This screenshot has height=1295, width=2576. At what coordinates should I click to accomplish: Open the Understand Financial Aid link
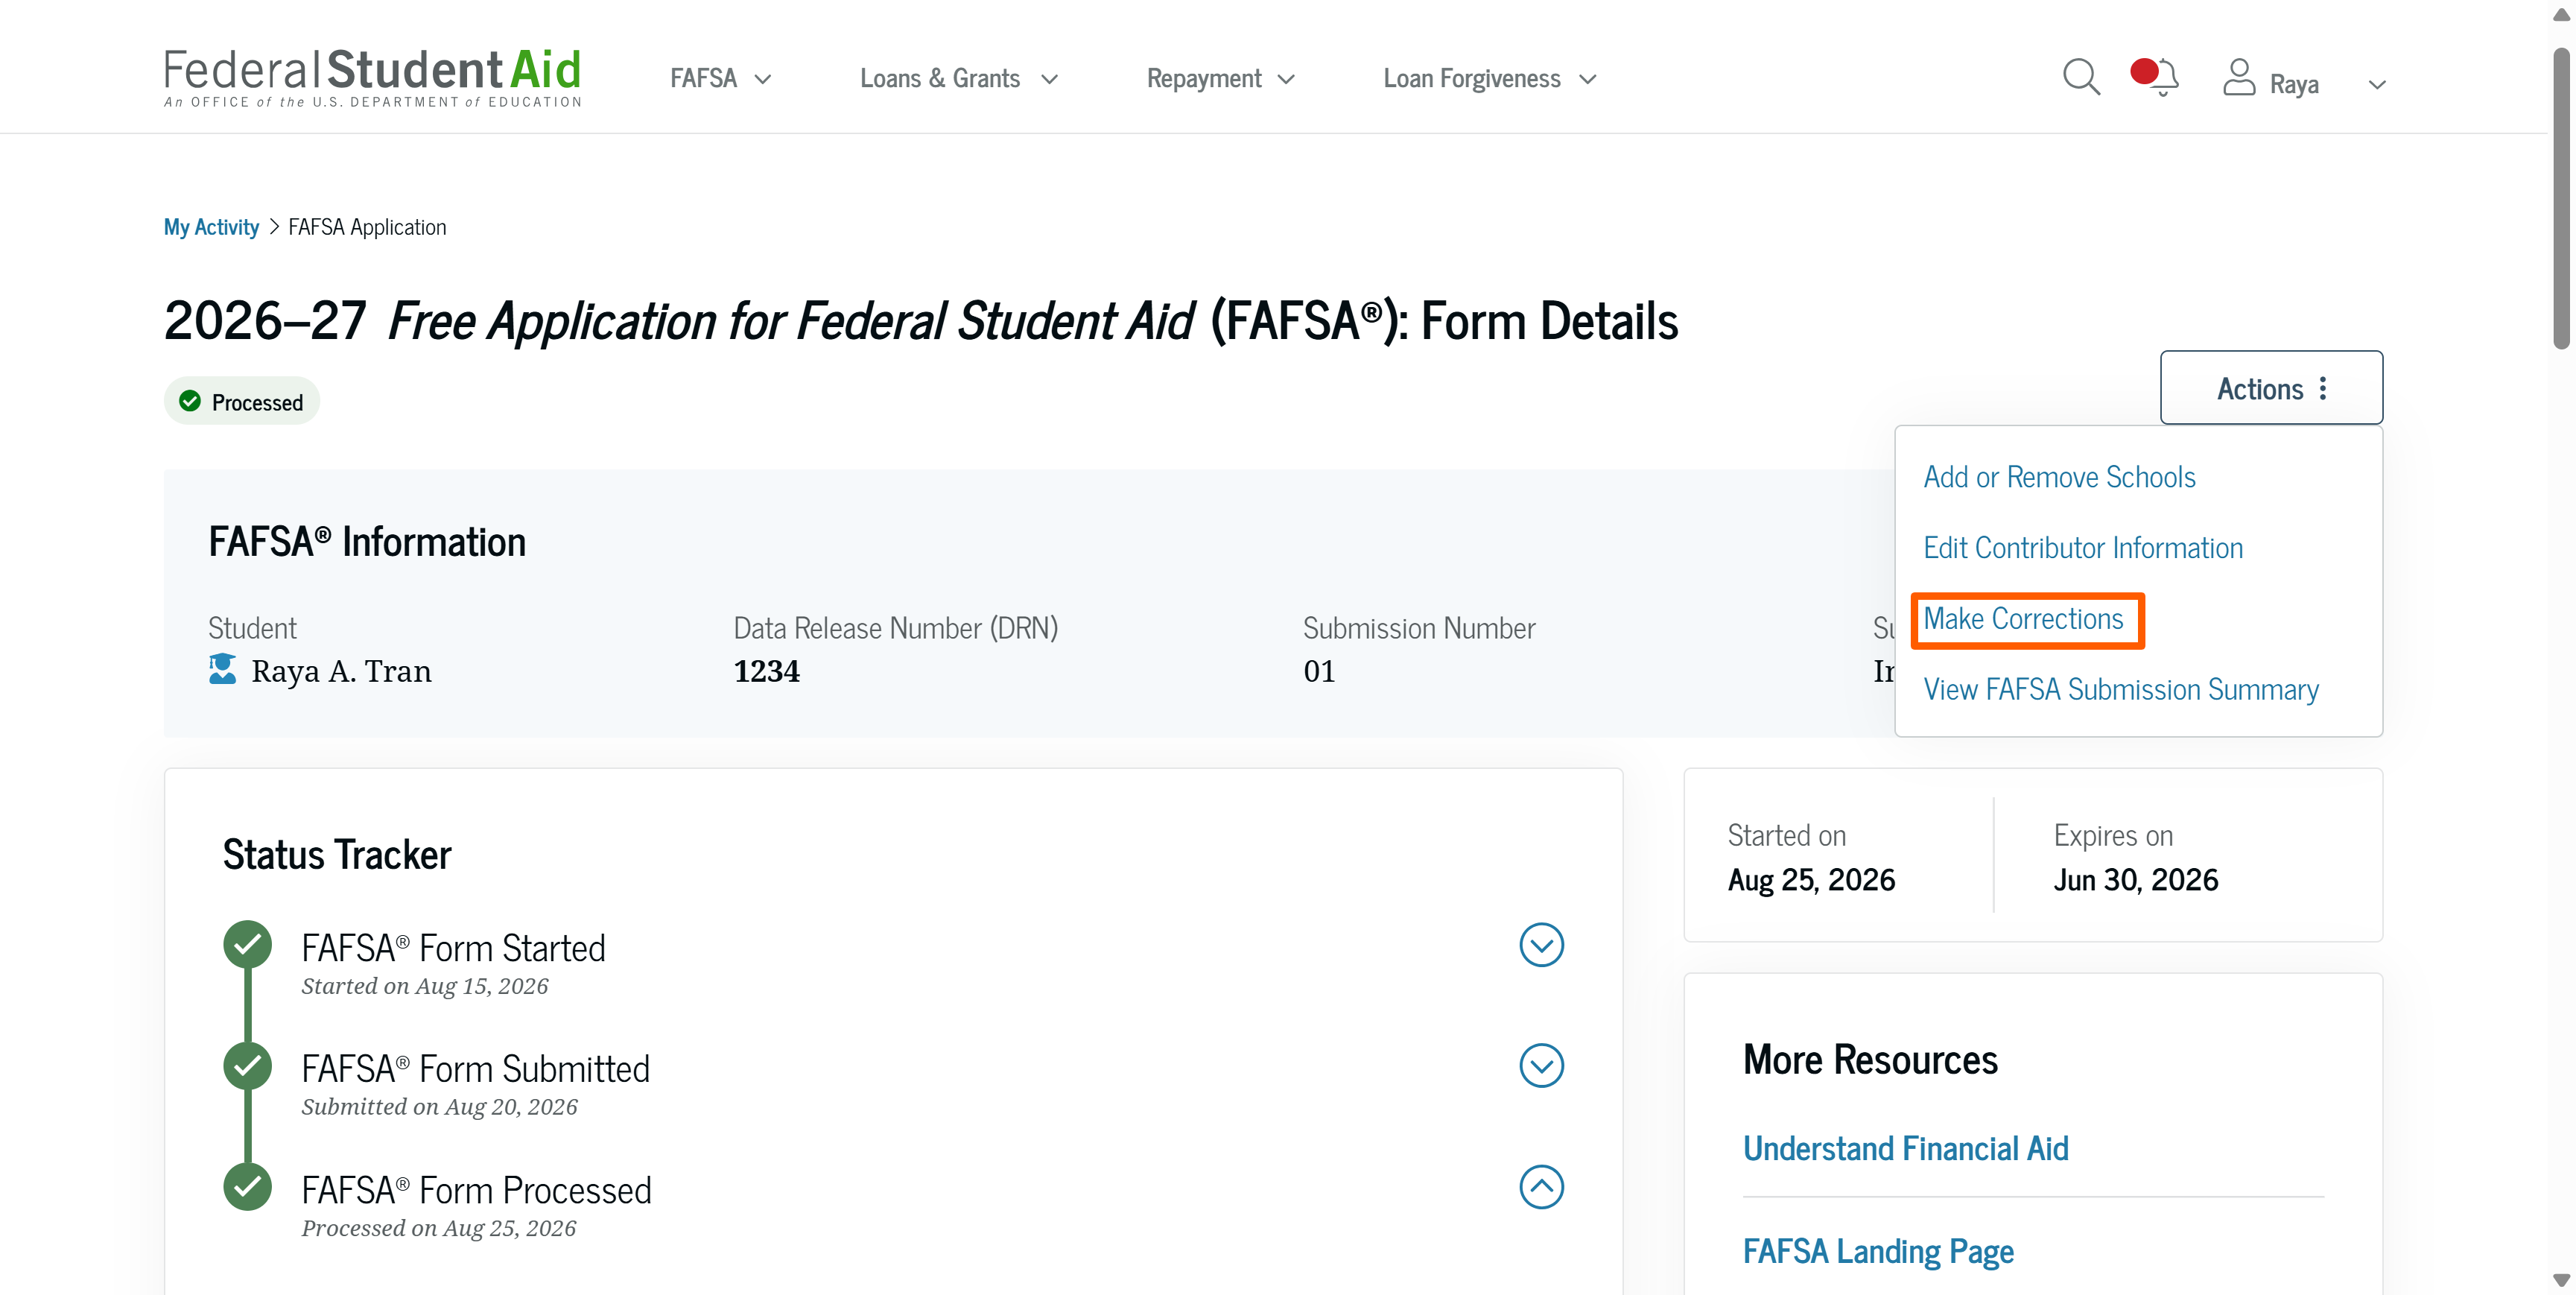click(x=1905, y=1149)
